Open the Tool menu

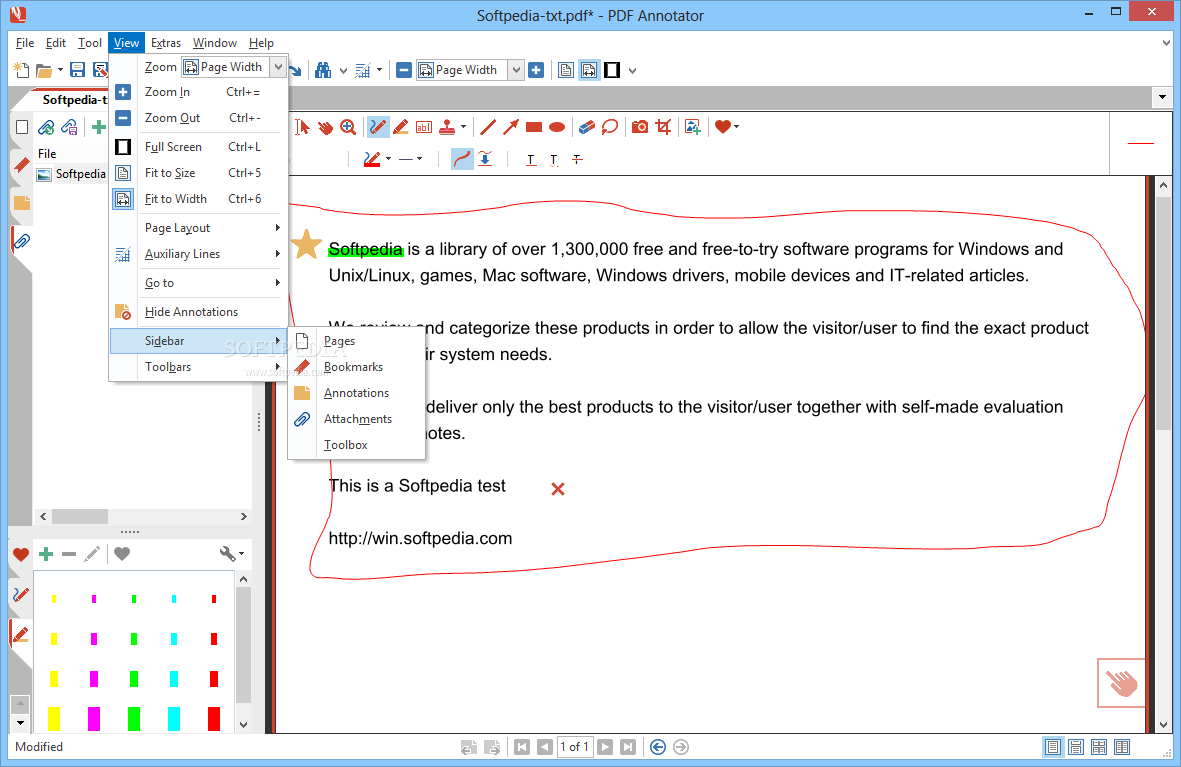(90, 43)
